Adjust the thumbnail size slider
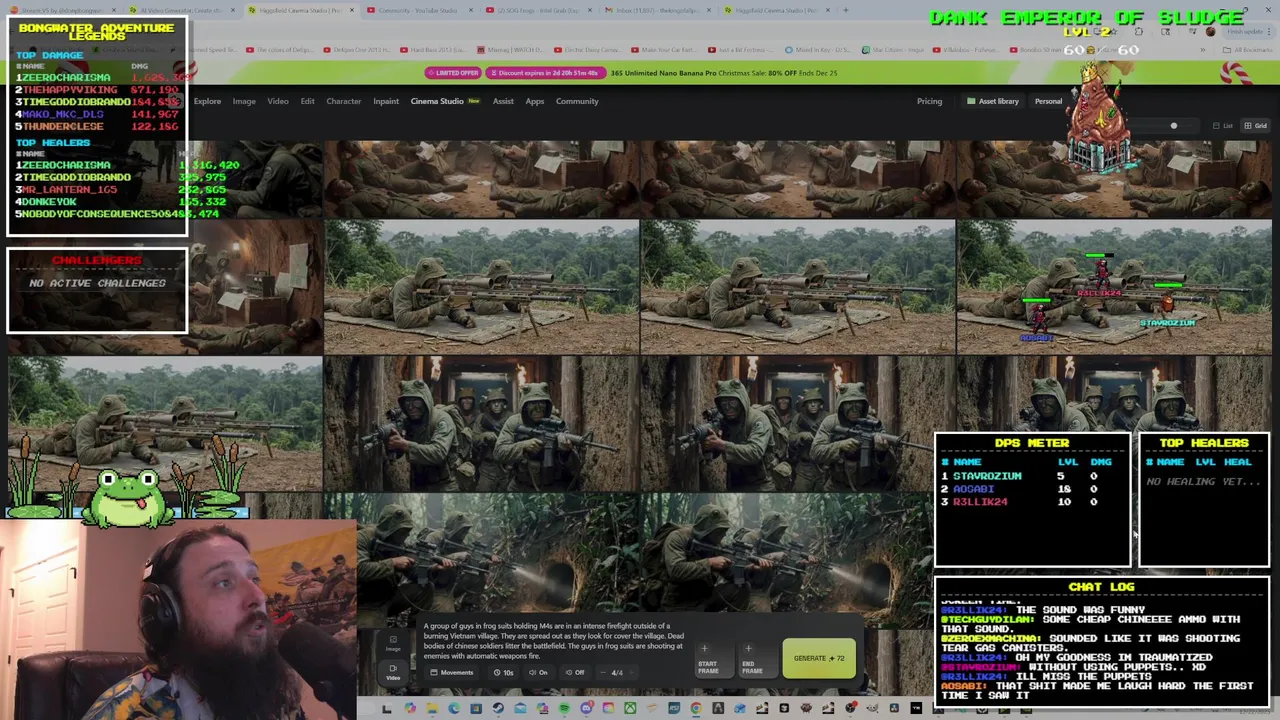This screenshot has width=1280, height=720. pyautogui.click(x=1173, y=126)
